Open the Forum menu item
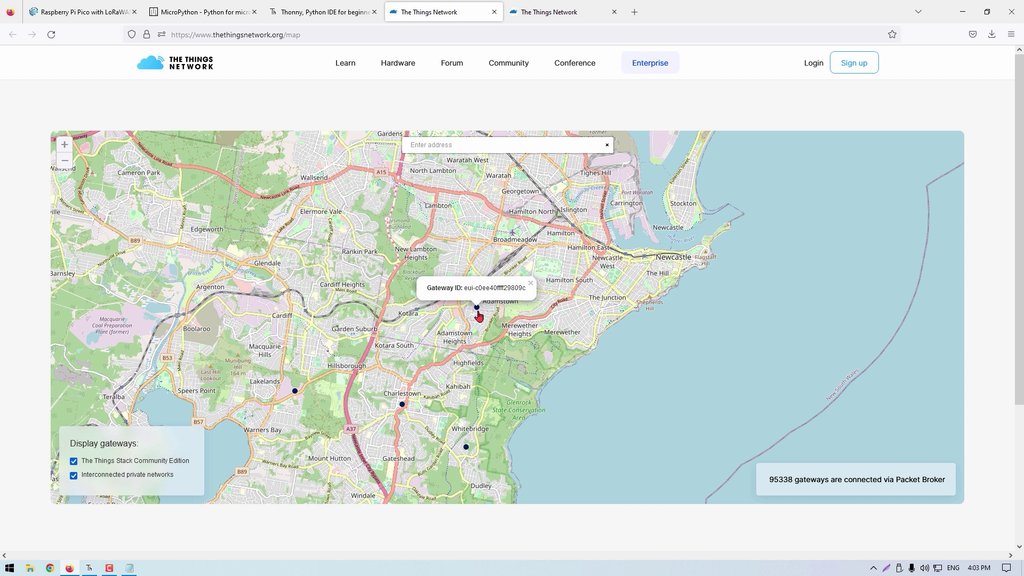 pyautogui.click(x=452, y=63)
